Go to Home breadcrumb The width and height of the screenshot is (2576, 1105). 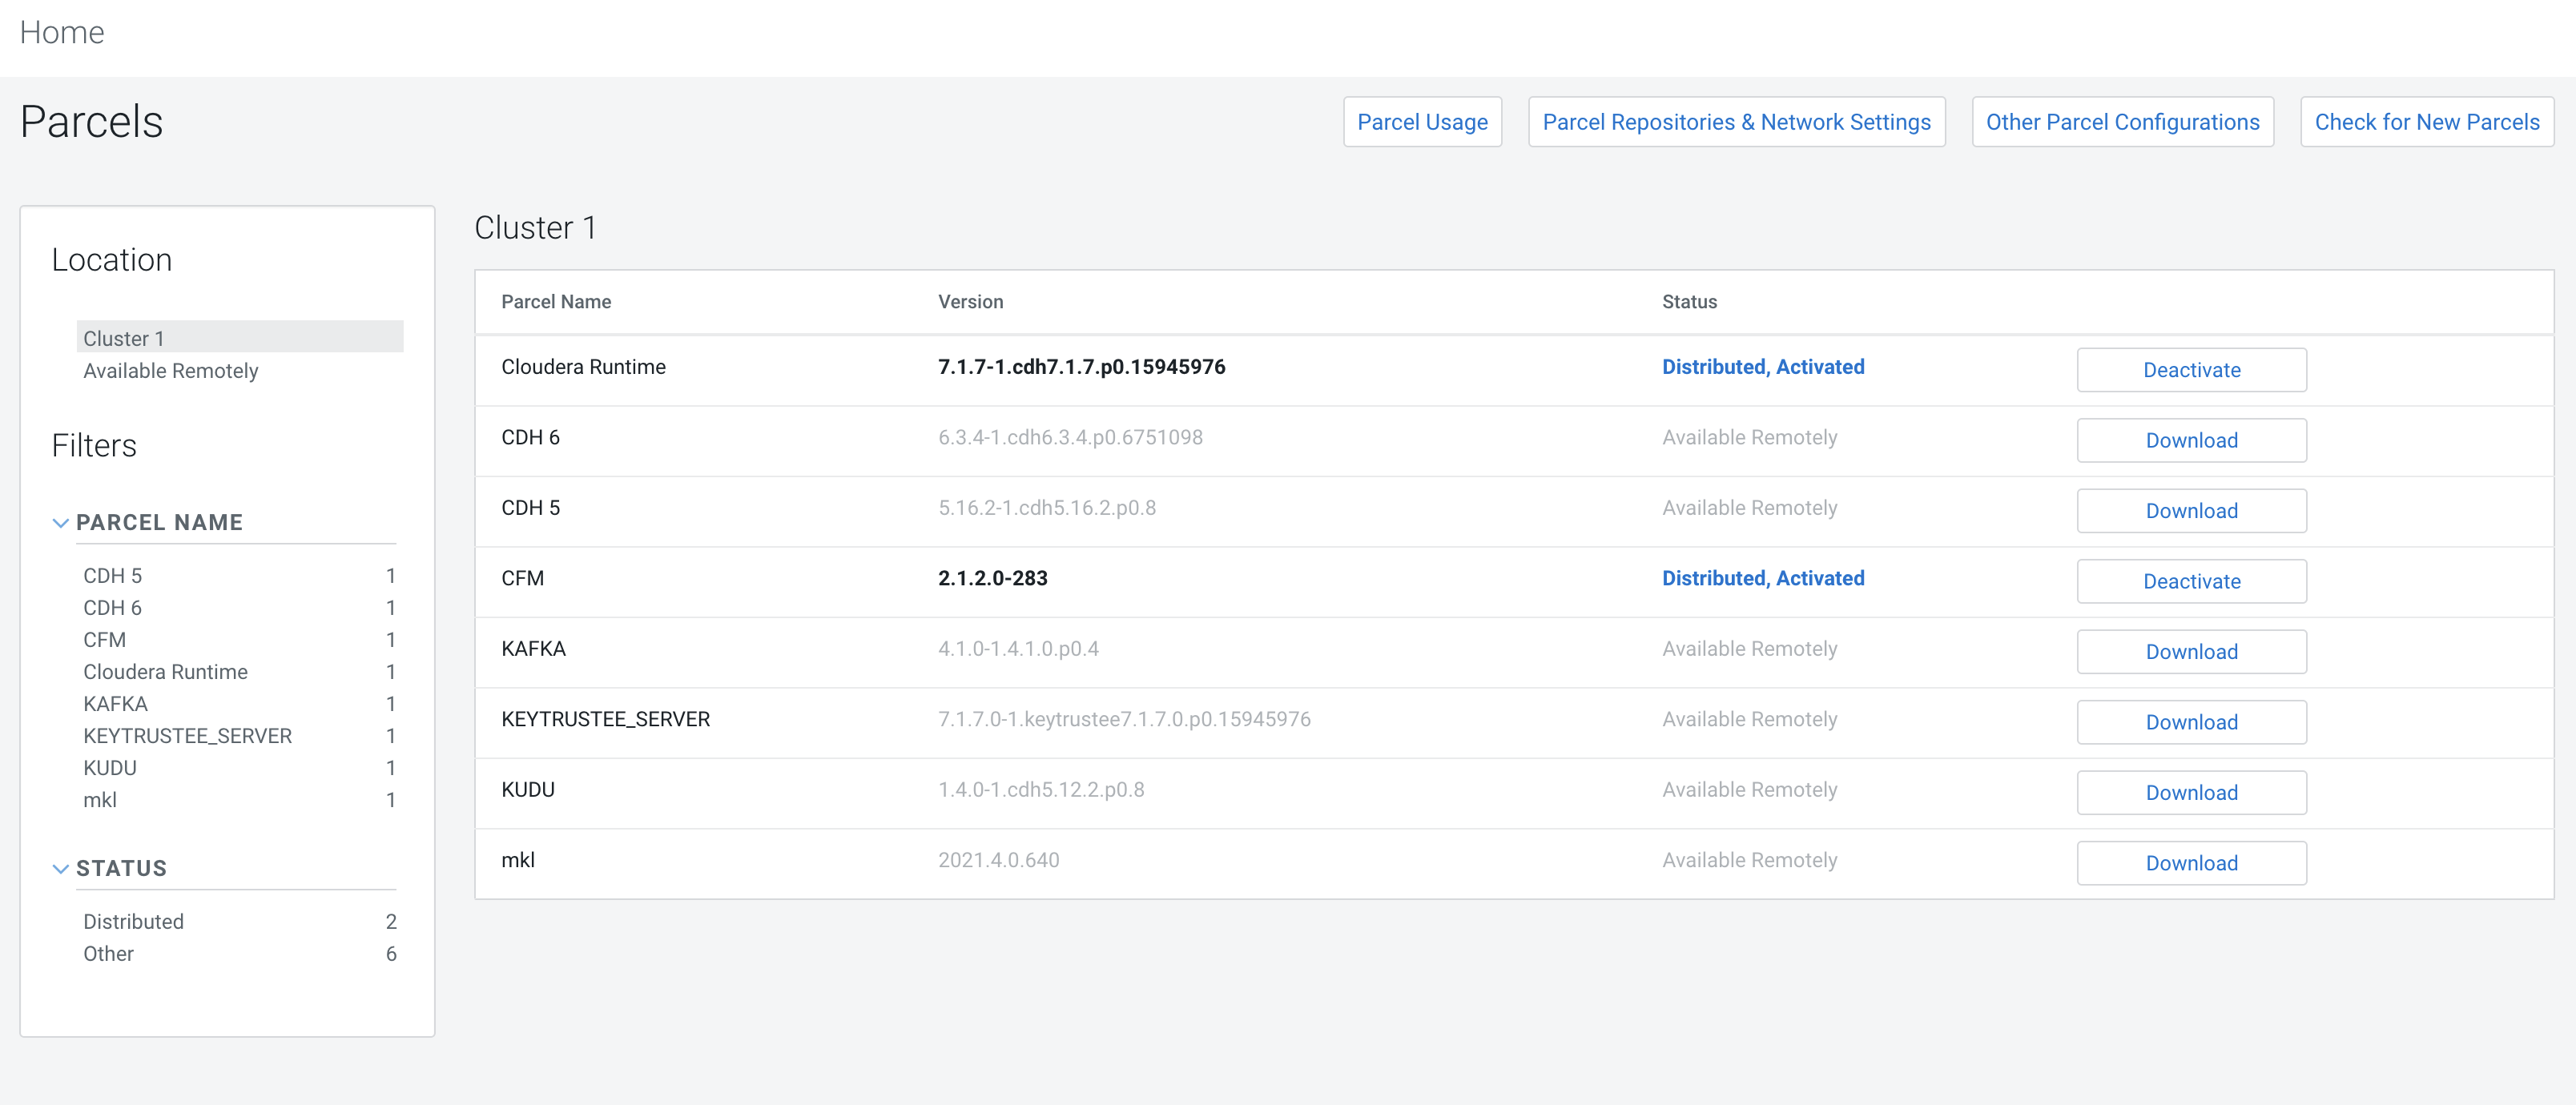62,32
